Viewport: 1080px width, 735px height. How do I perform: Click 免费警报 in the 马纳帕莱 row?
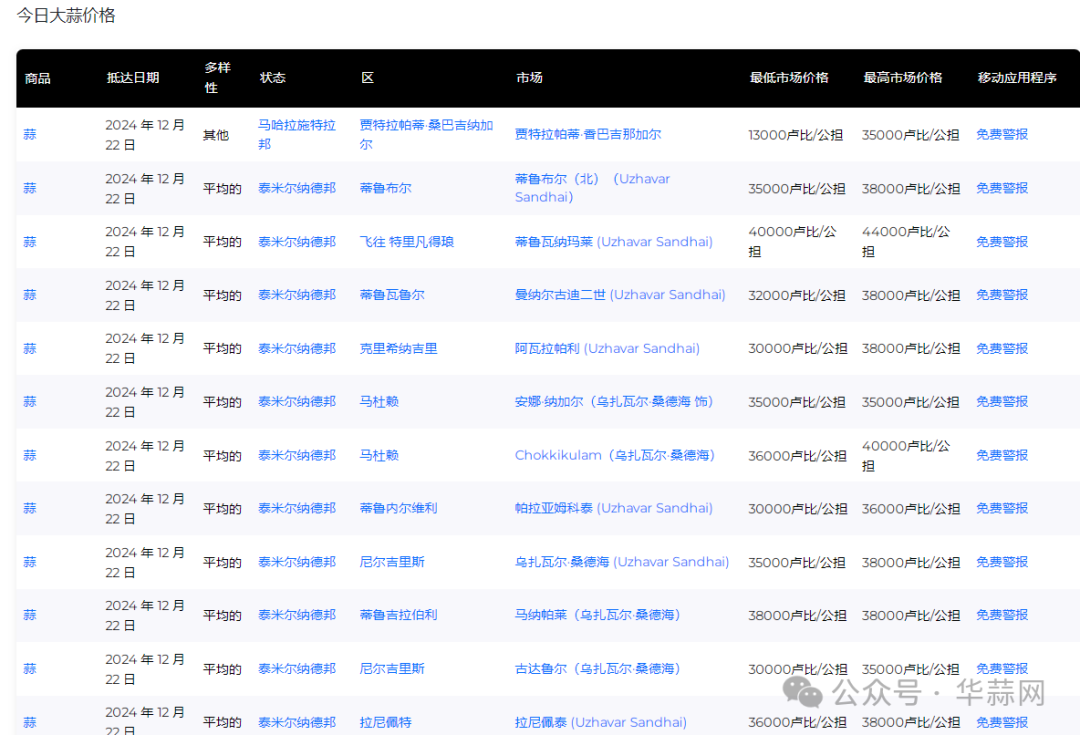pos(1001,615)
